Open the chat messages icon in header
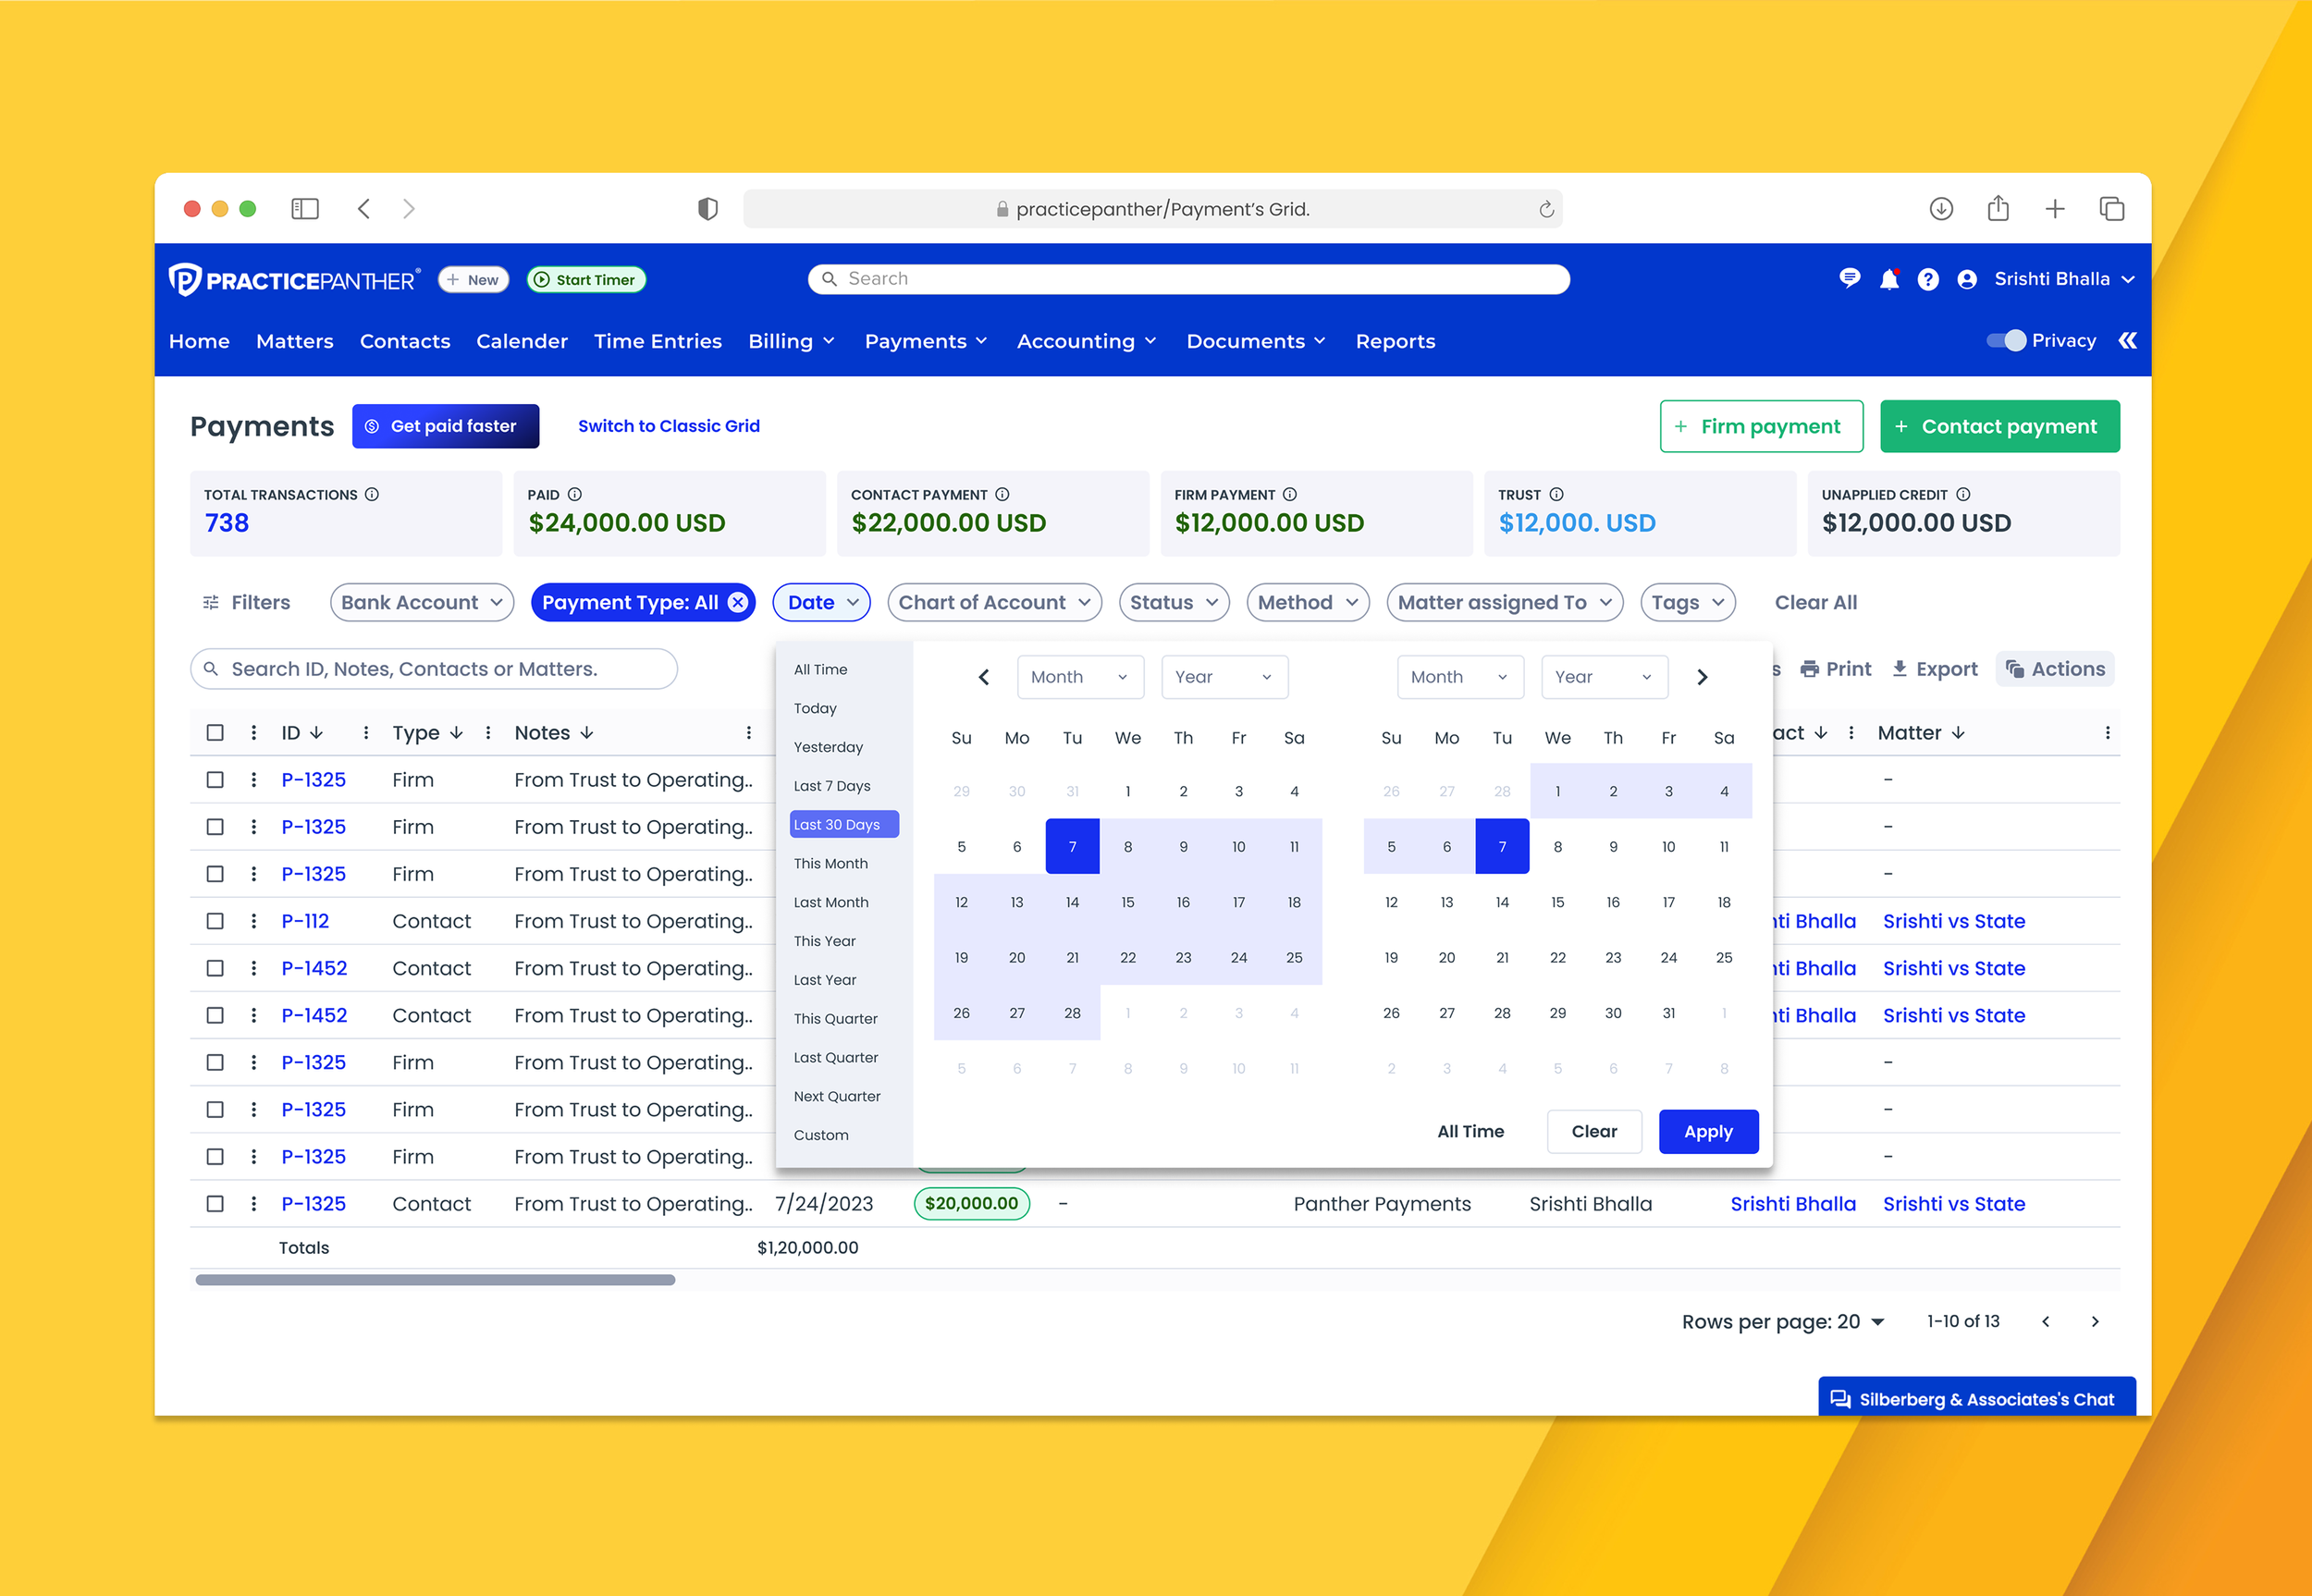The image size is (2312, 1596). point(1849,279)
